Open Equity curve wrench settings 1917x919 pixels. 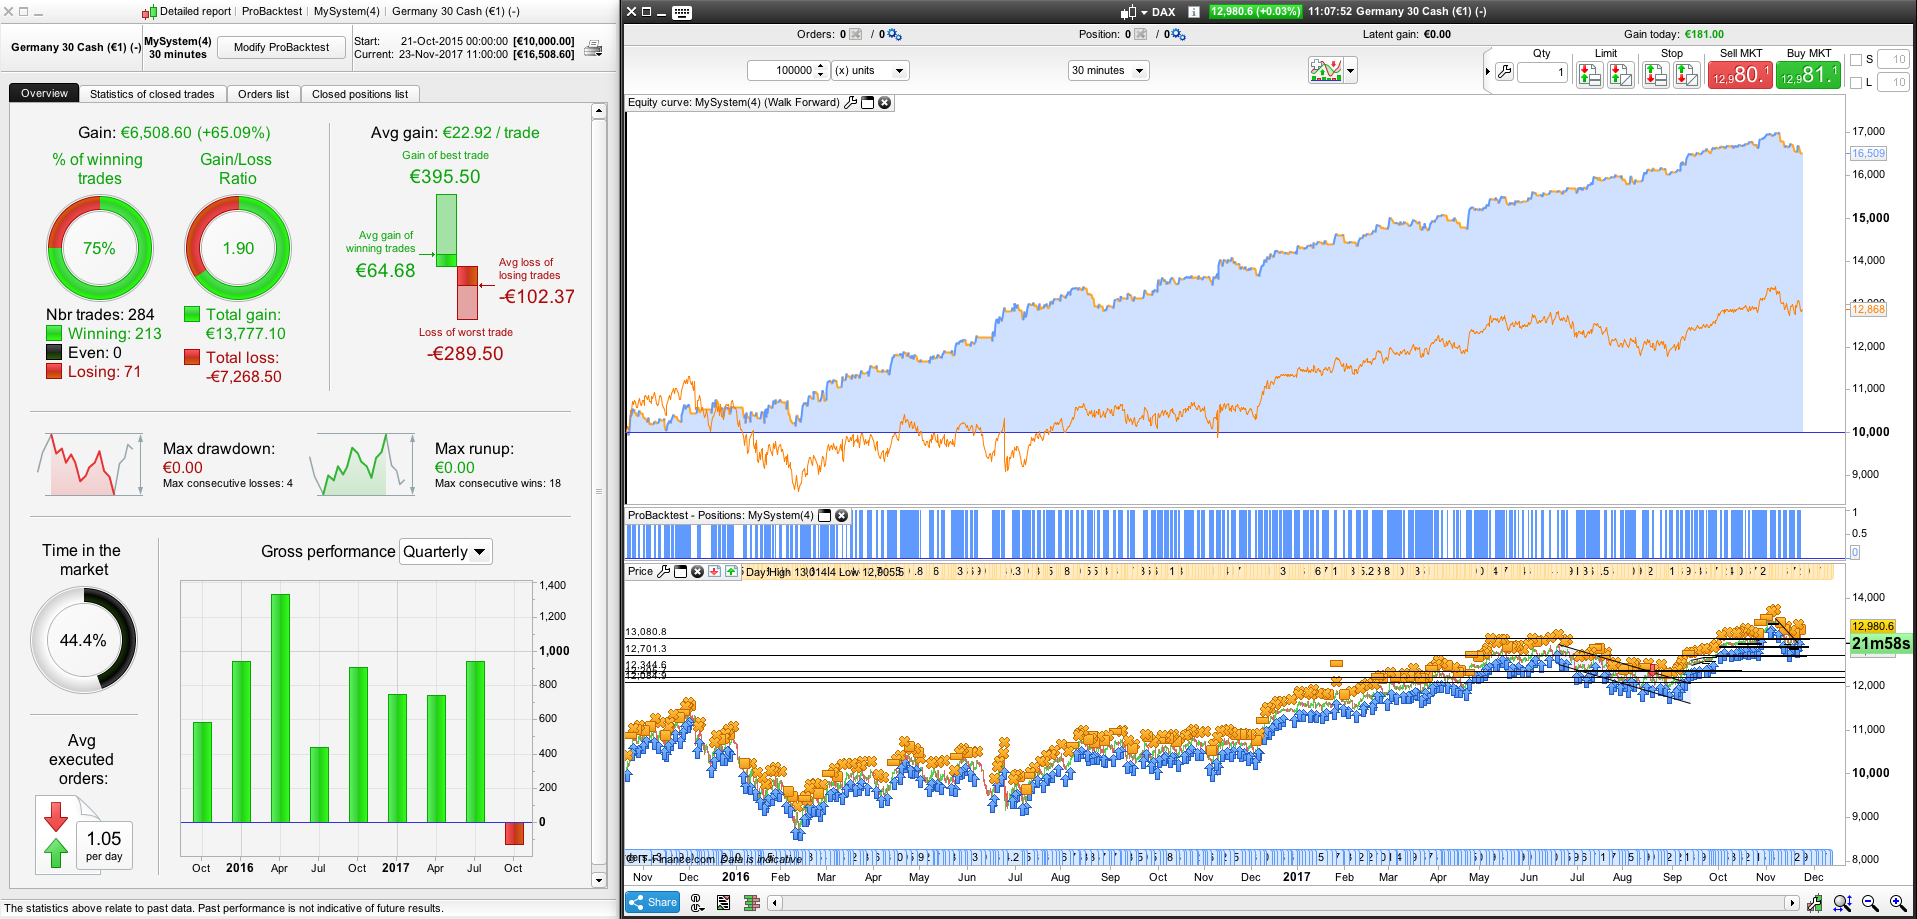pos(851,103)
